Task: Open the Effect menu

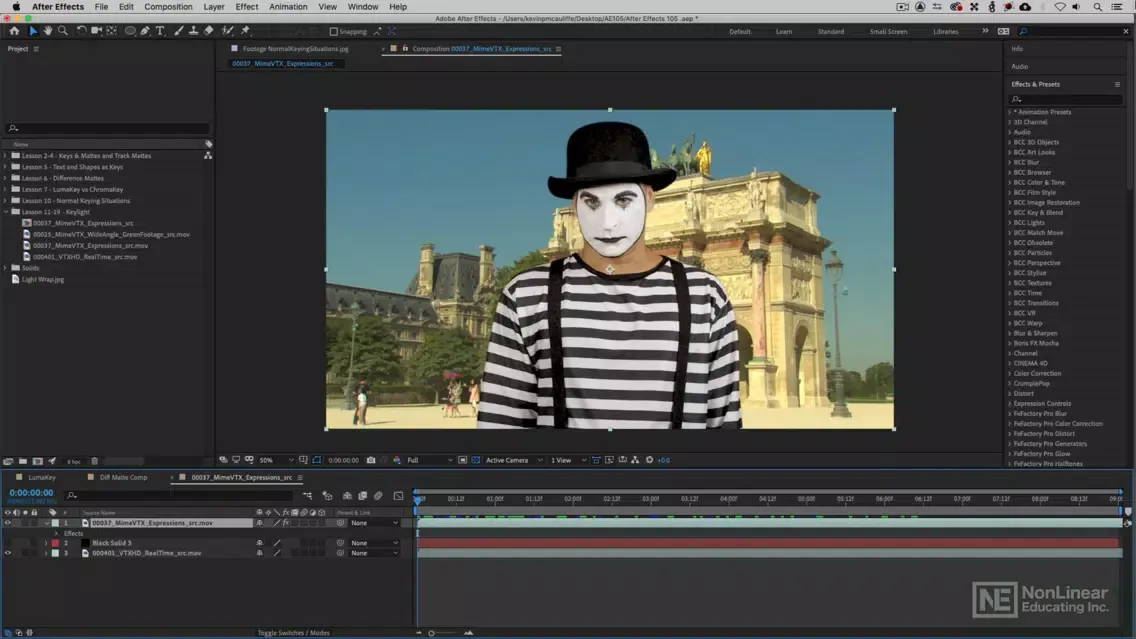Action: click(246, 7)
